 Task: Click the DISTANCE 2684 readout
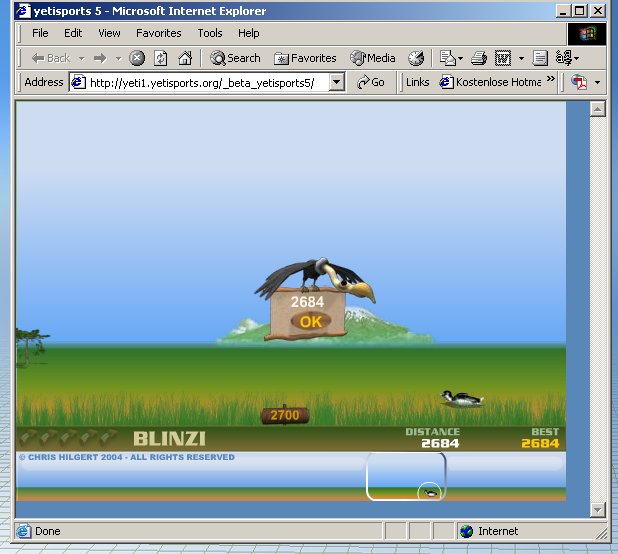(x=433, y=438)
